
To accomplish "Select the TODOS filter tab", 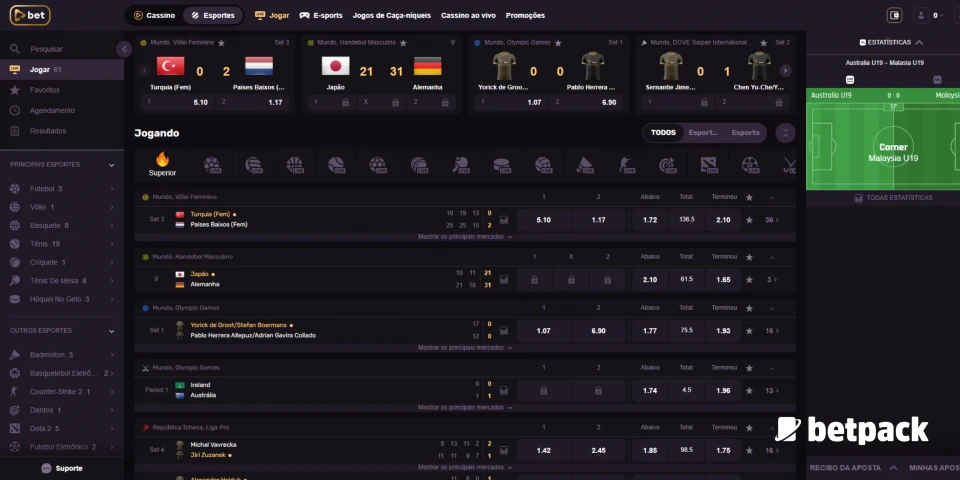I will [x=663, y=133].
